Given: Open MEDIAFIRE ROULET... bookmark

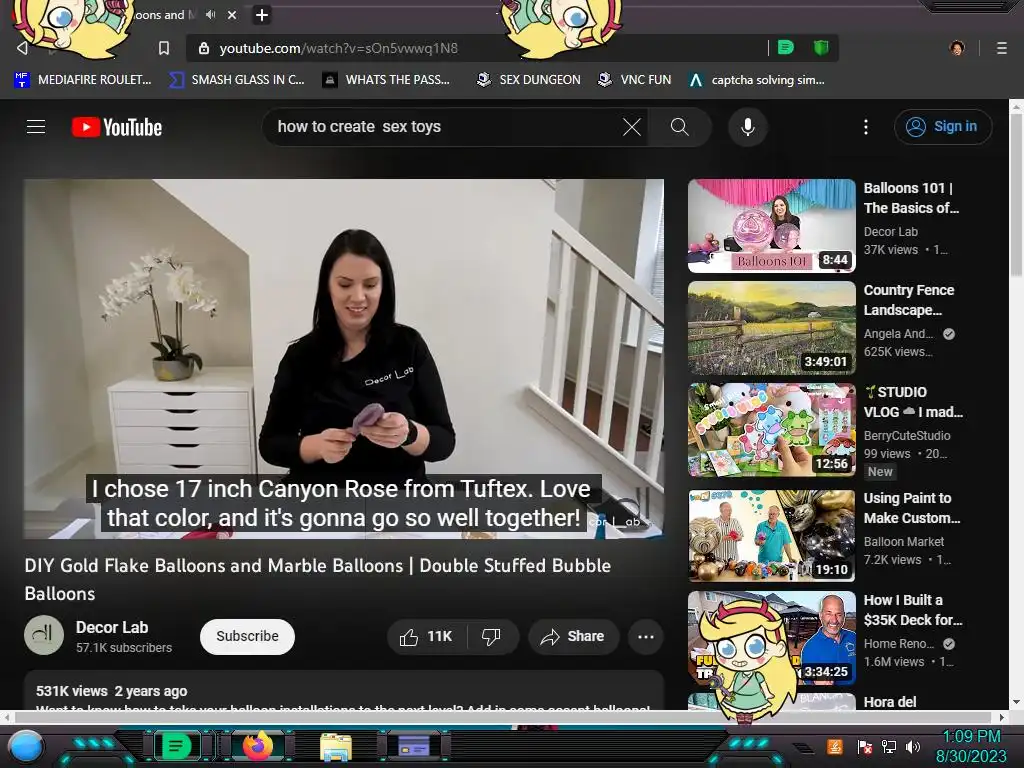Looking at the screenshot, I should [x=83, y=80].
